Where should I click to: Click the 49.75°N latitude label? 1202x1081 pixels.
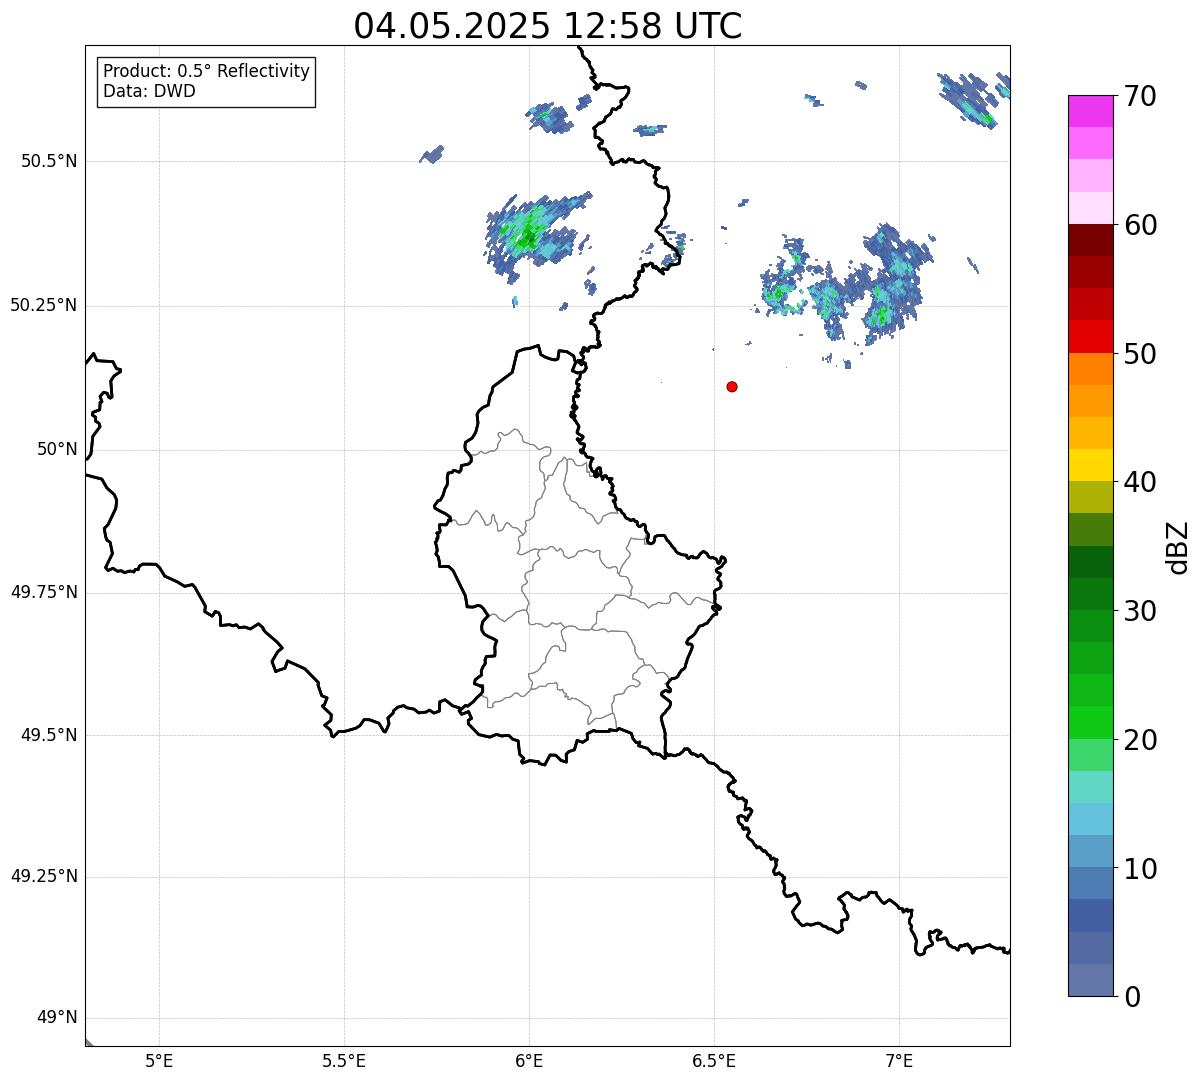pyautogui.click(x=44, y=592)
